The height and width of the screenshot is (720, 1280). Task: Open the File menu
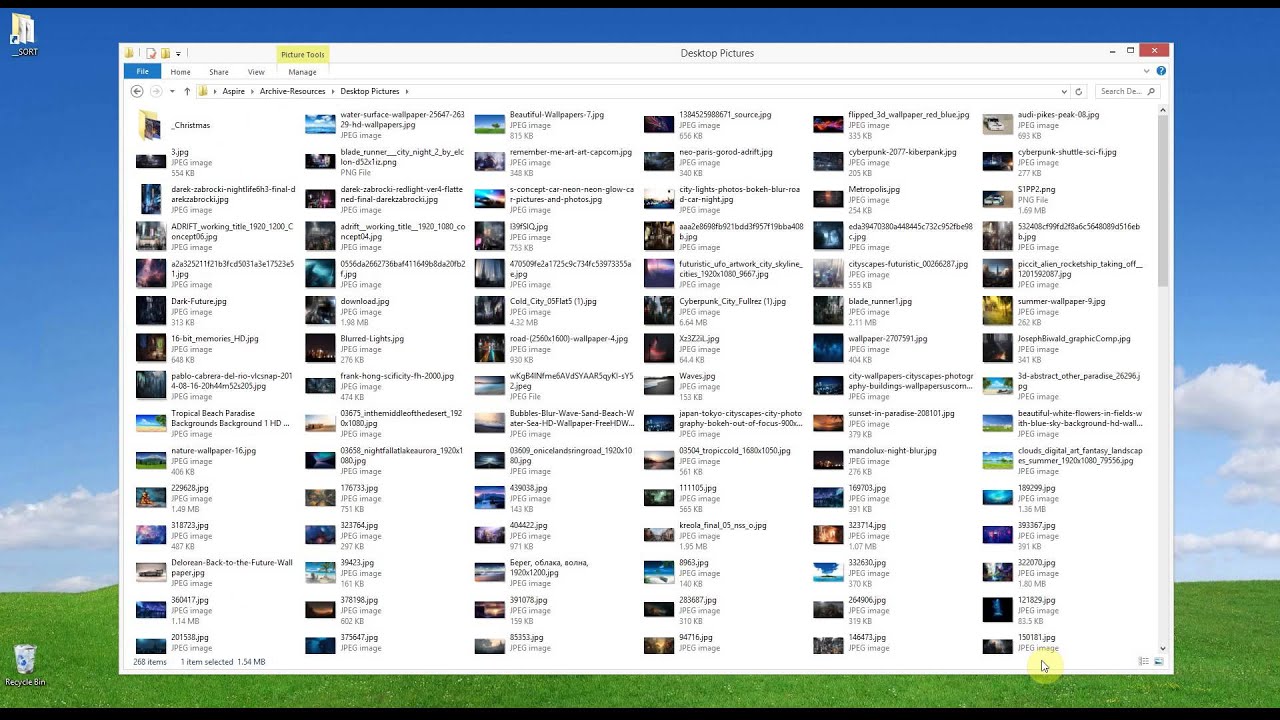[142, 71]
